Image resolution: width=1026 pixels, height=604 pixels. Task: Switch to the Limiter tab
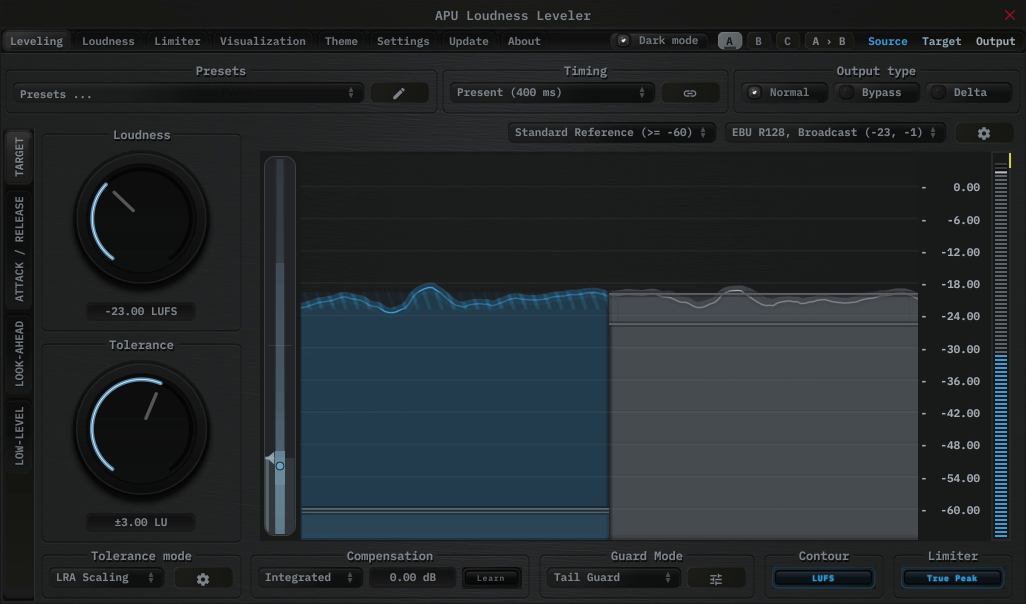click(x=177, y=41)
